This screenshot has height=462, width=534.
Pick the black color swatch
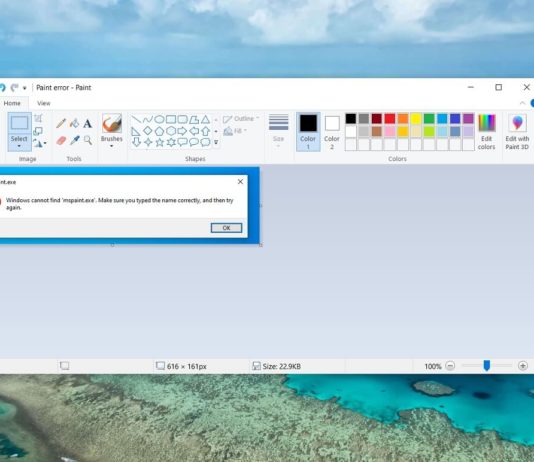pos(351,118)
